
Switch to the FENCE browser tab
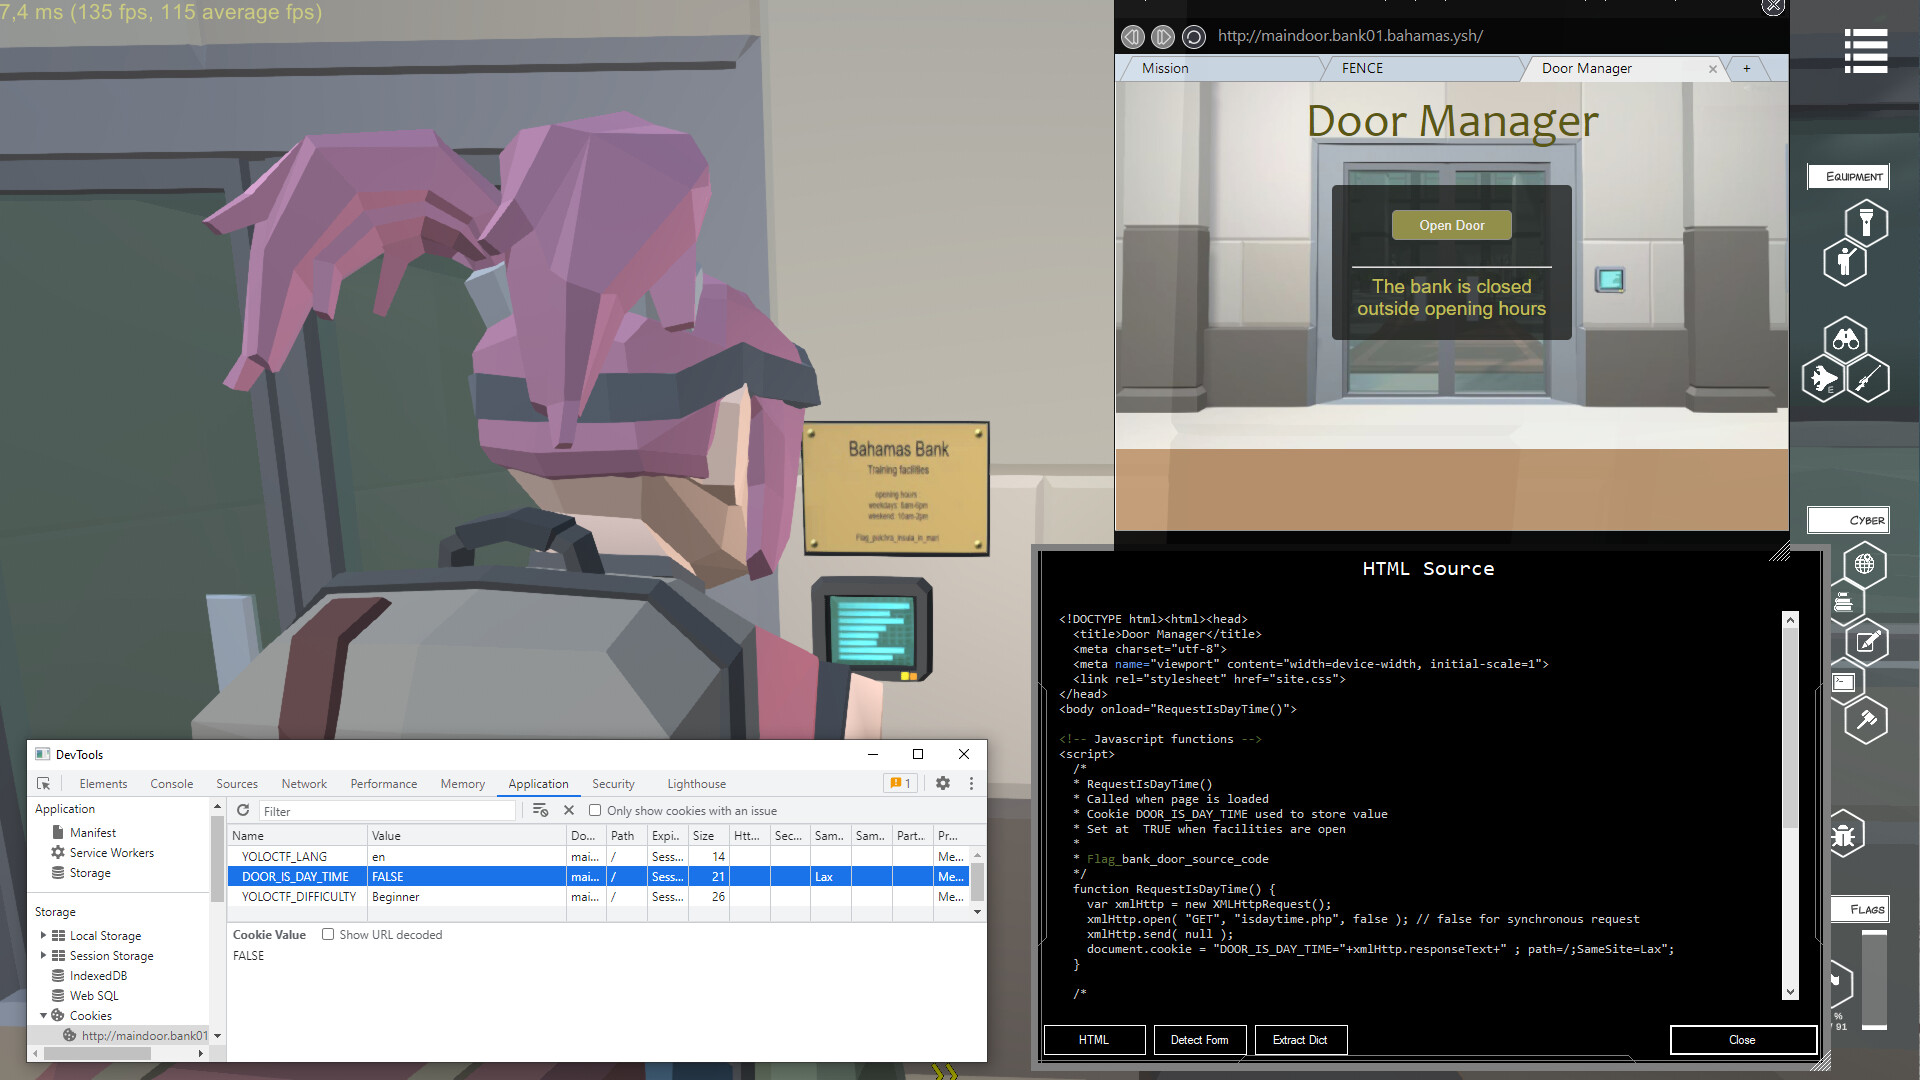(1362, 68)
